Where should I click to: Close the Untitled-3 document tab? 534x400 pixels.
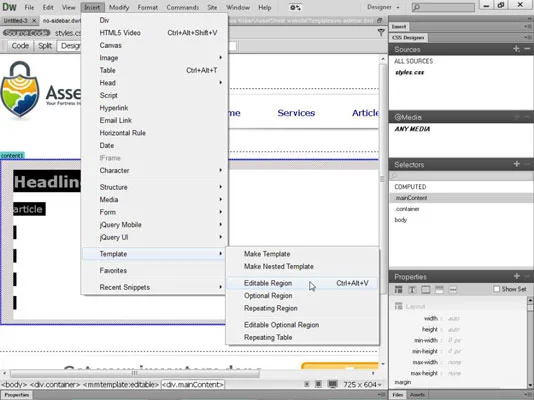point(34,21)
